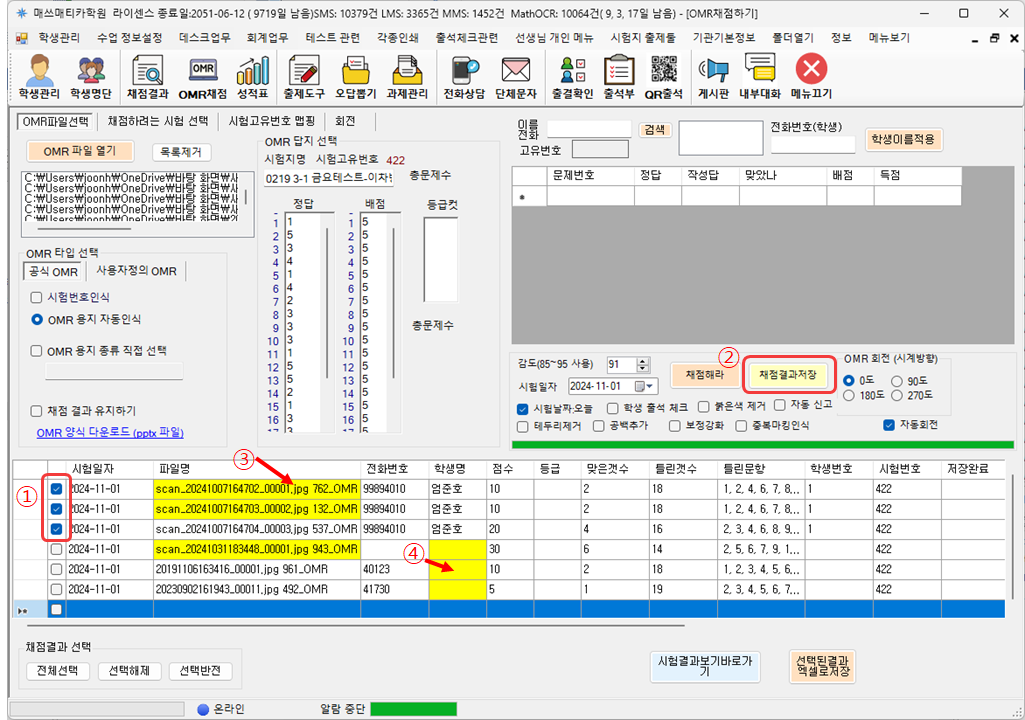1025x720 pixels.
Task: Open the OMR 양식 다운로드 link
Action: (x=110, y=433)
